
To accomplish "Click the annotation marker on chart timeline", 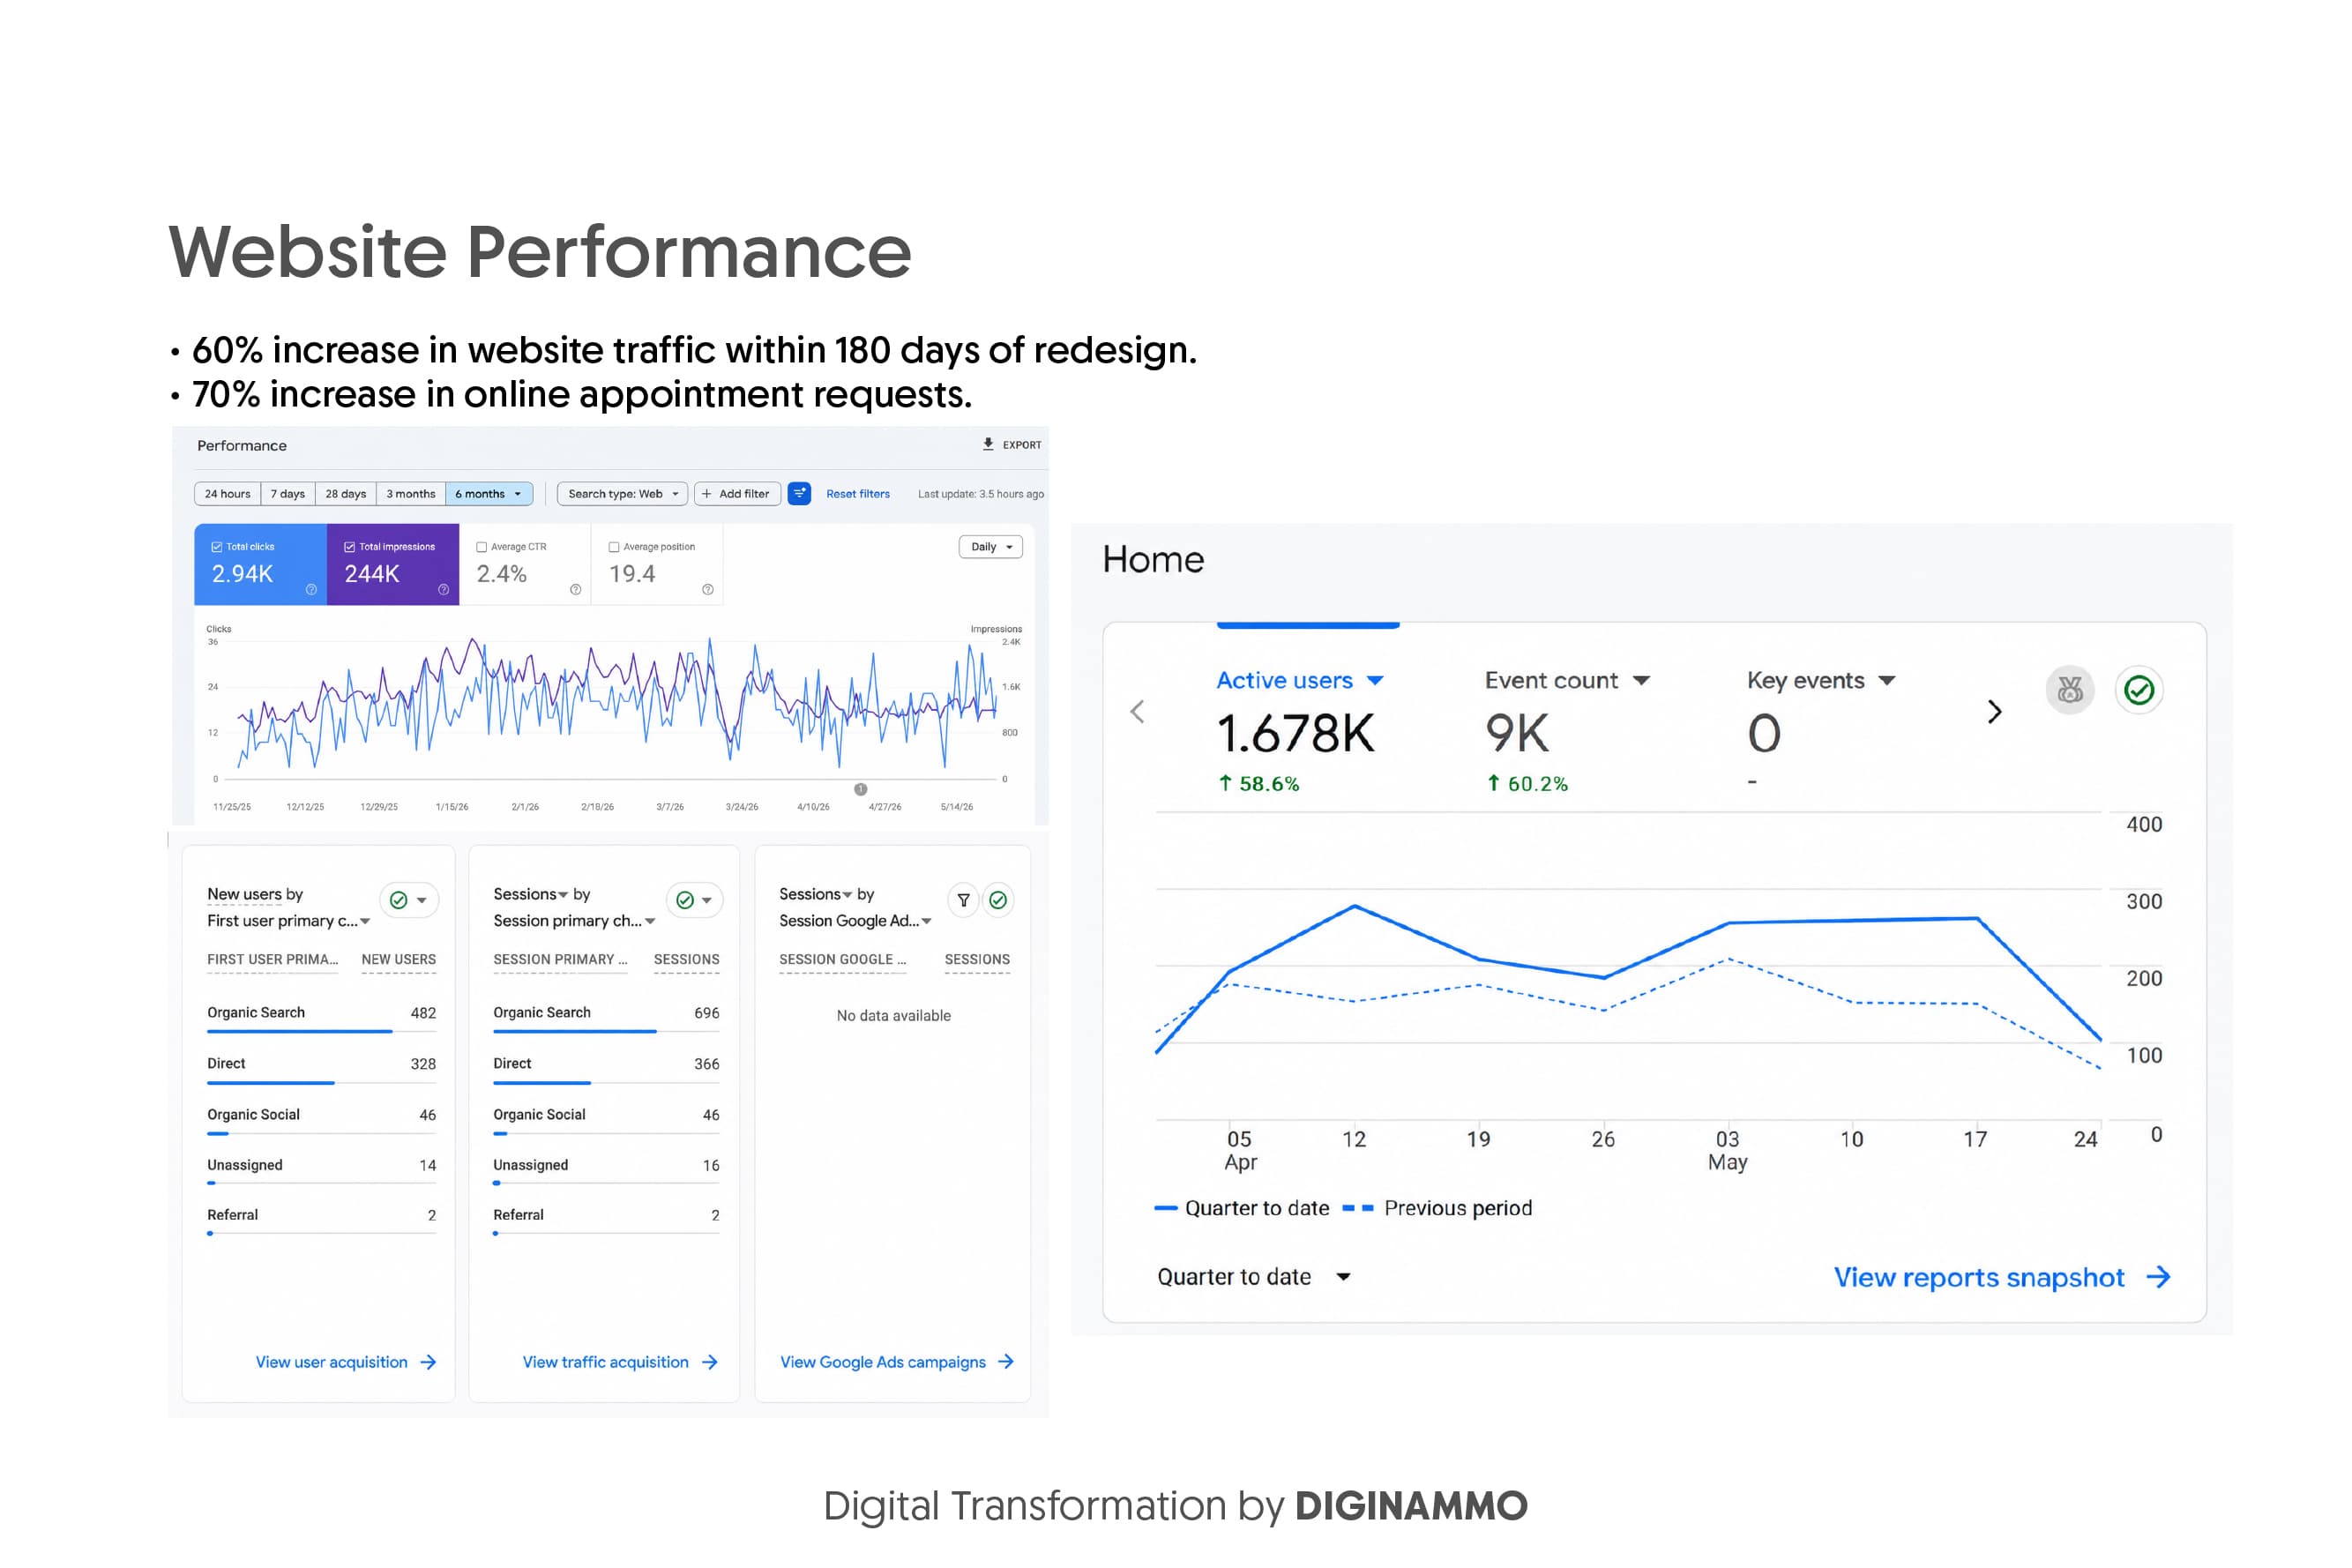I will [x=860, y=789].
